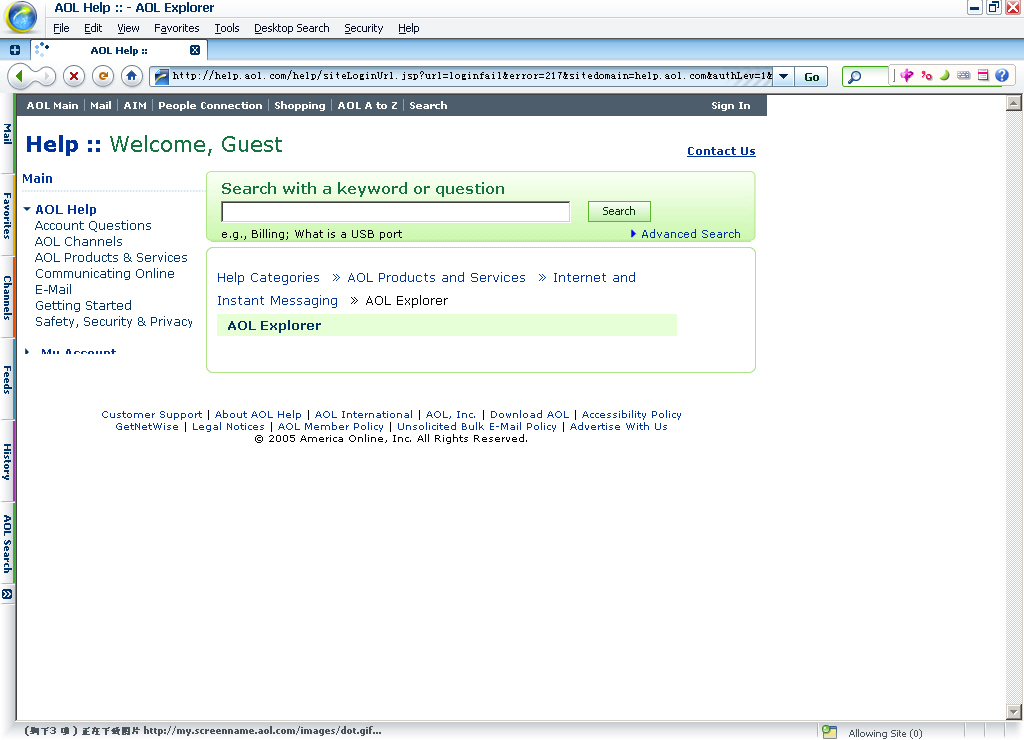Screen dimensions: 1024x740
Task: Click AOL Main in the navigation bar
Action: point(52,106)
